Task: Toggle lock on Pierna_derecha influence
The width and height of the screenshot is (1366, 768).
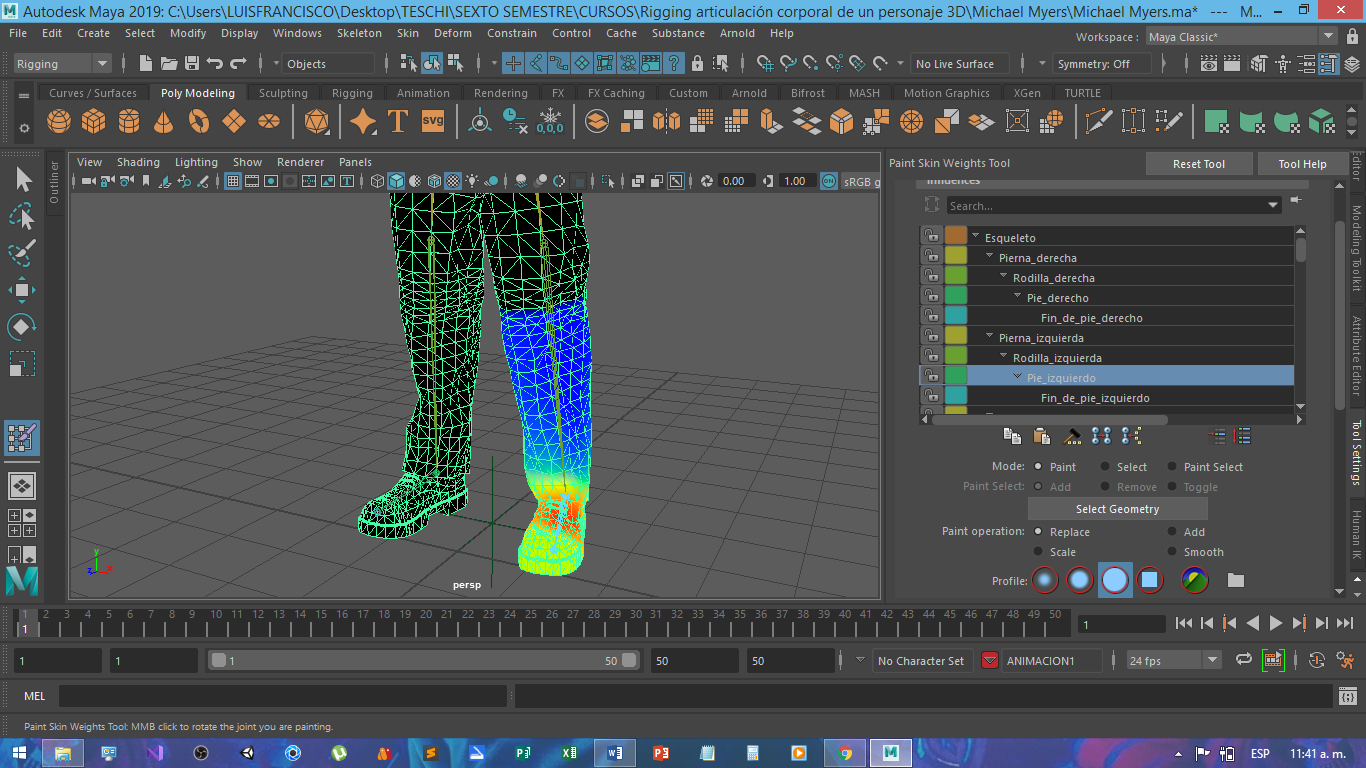Action: click(931, 257)
